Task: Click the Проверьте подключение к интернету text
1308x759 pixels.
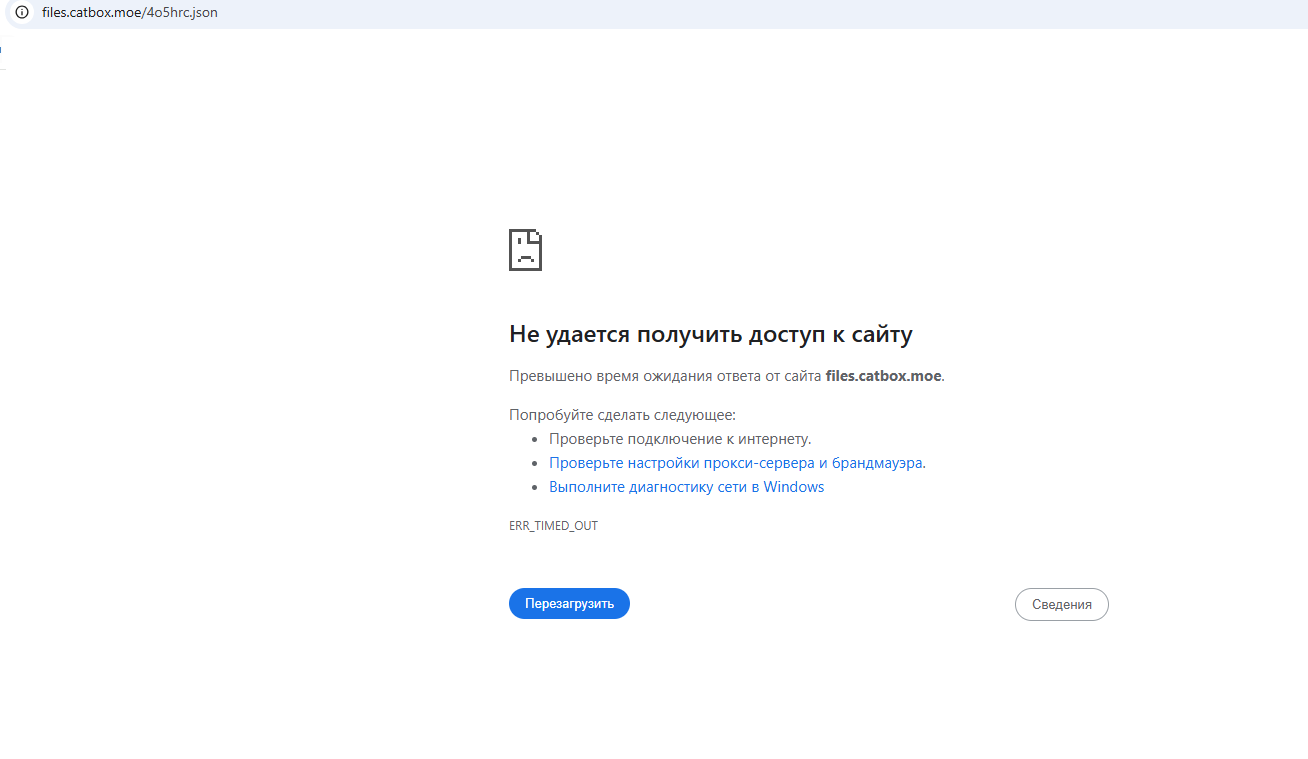Action: pyautogui.click(x=680, y=439)
